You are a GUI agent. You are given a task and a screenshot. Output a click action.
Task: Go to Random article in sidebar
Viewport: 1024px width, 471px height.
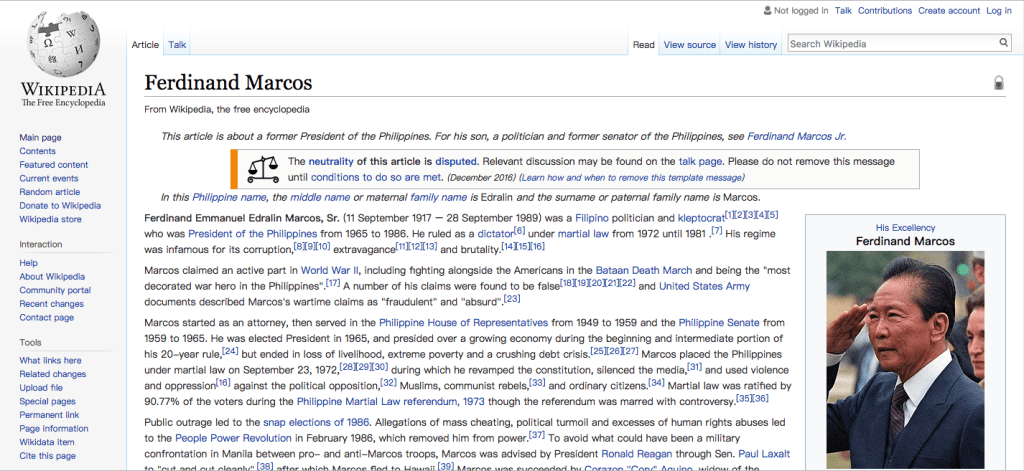[x=49, y=192]
